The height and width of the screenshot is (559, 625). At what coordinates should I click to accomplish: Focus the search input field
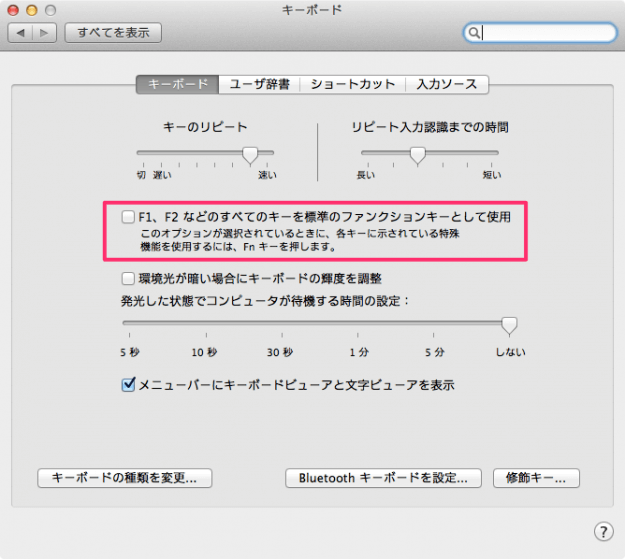[x=540, y=33]
